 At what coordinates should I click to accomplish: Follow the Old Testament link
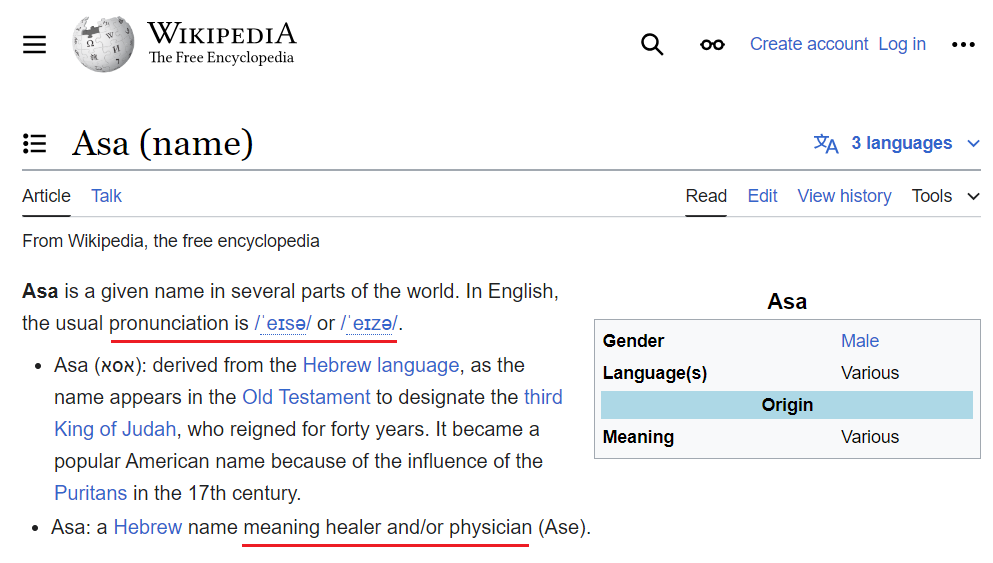307,397
